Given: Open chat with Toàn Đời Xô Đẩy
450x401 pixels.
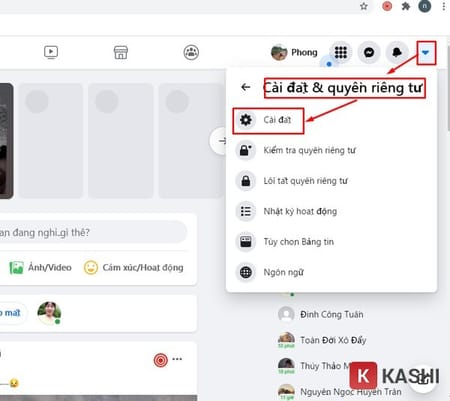Looking at the screenshot, I should click(x=322, y=340).
